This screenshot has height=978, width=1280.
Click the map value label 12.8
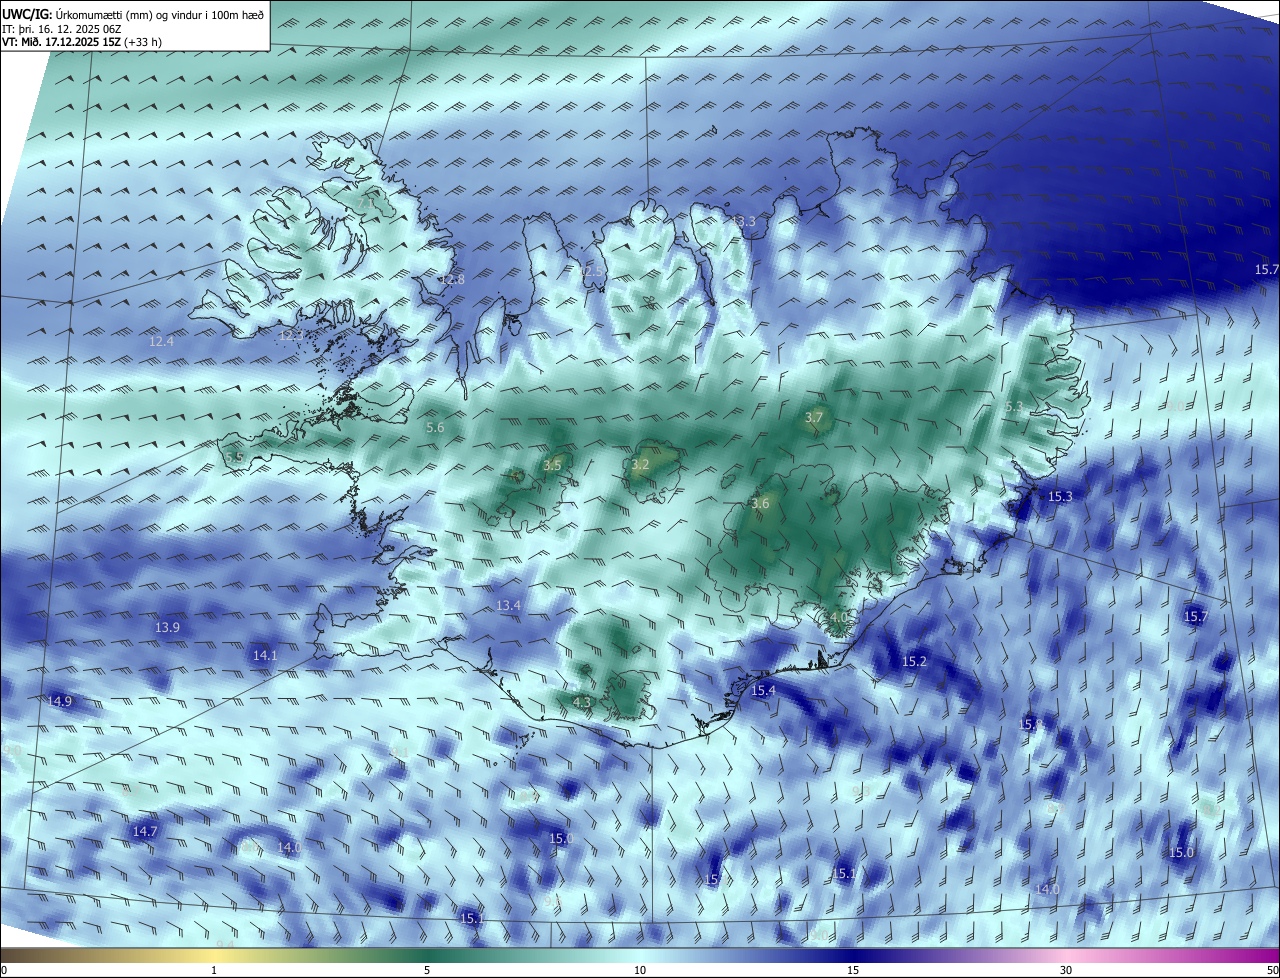pyautogui.click(x=453, y=280)
